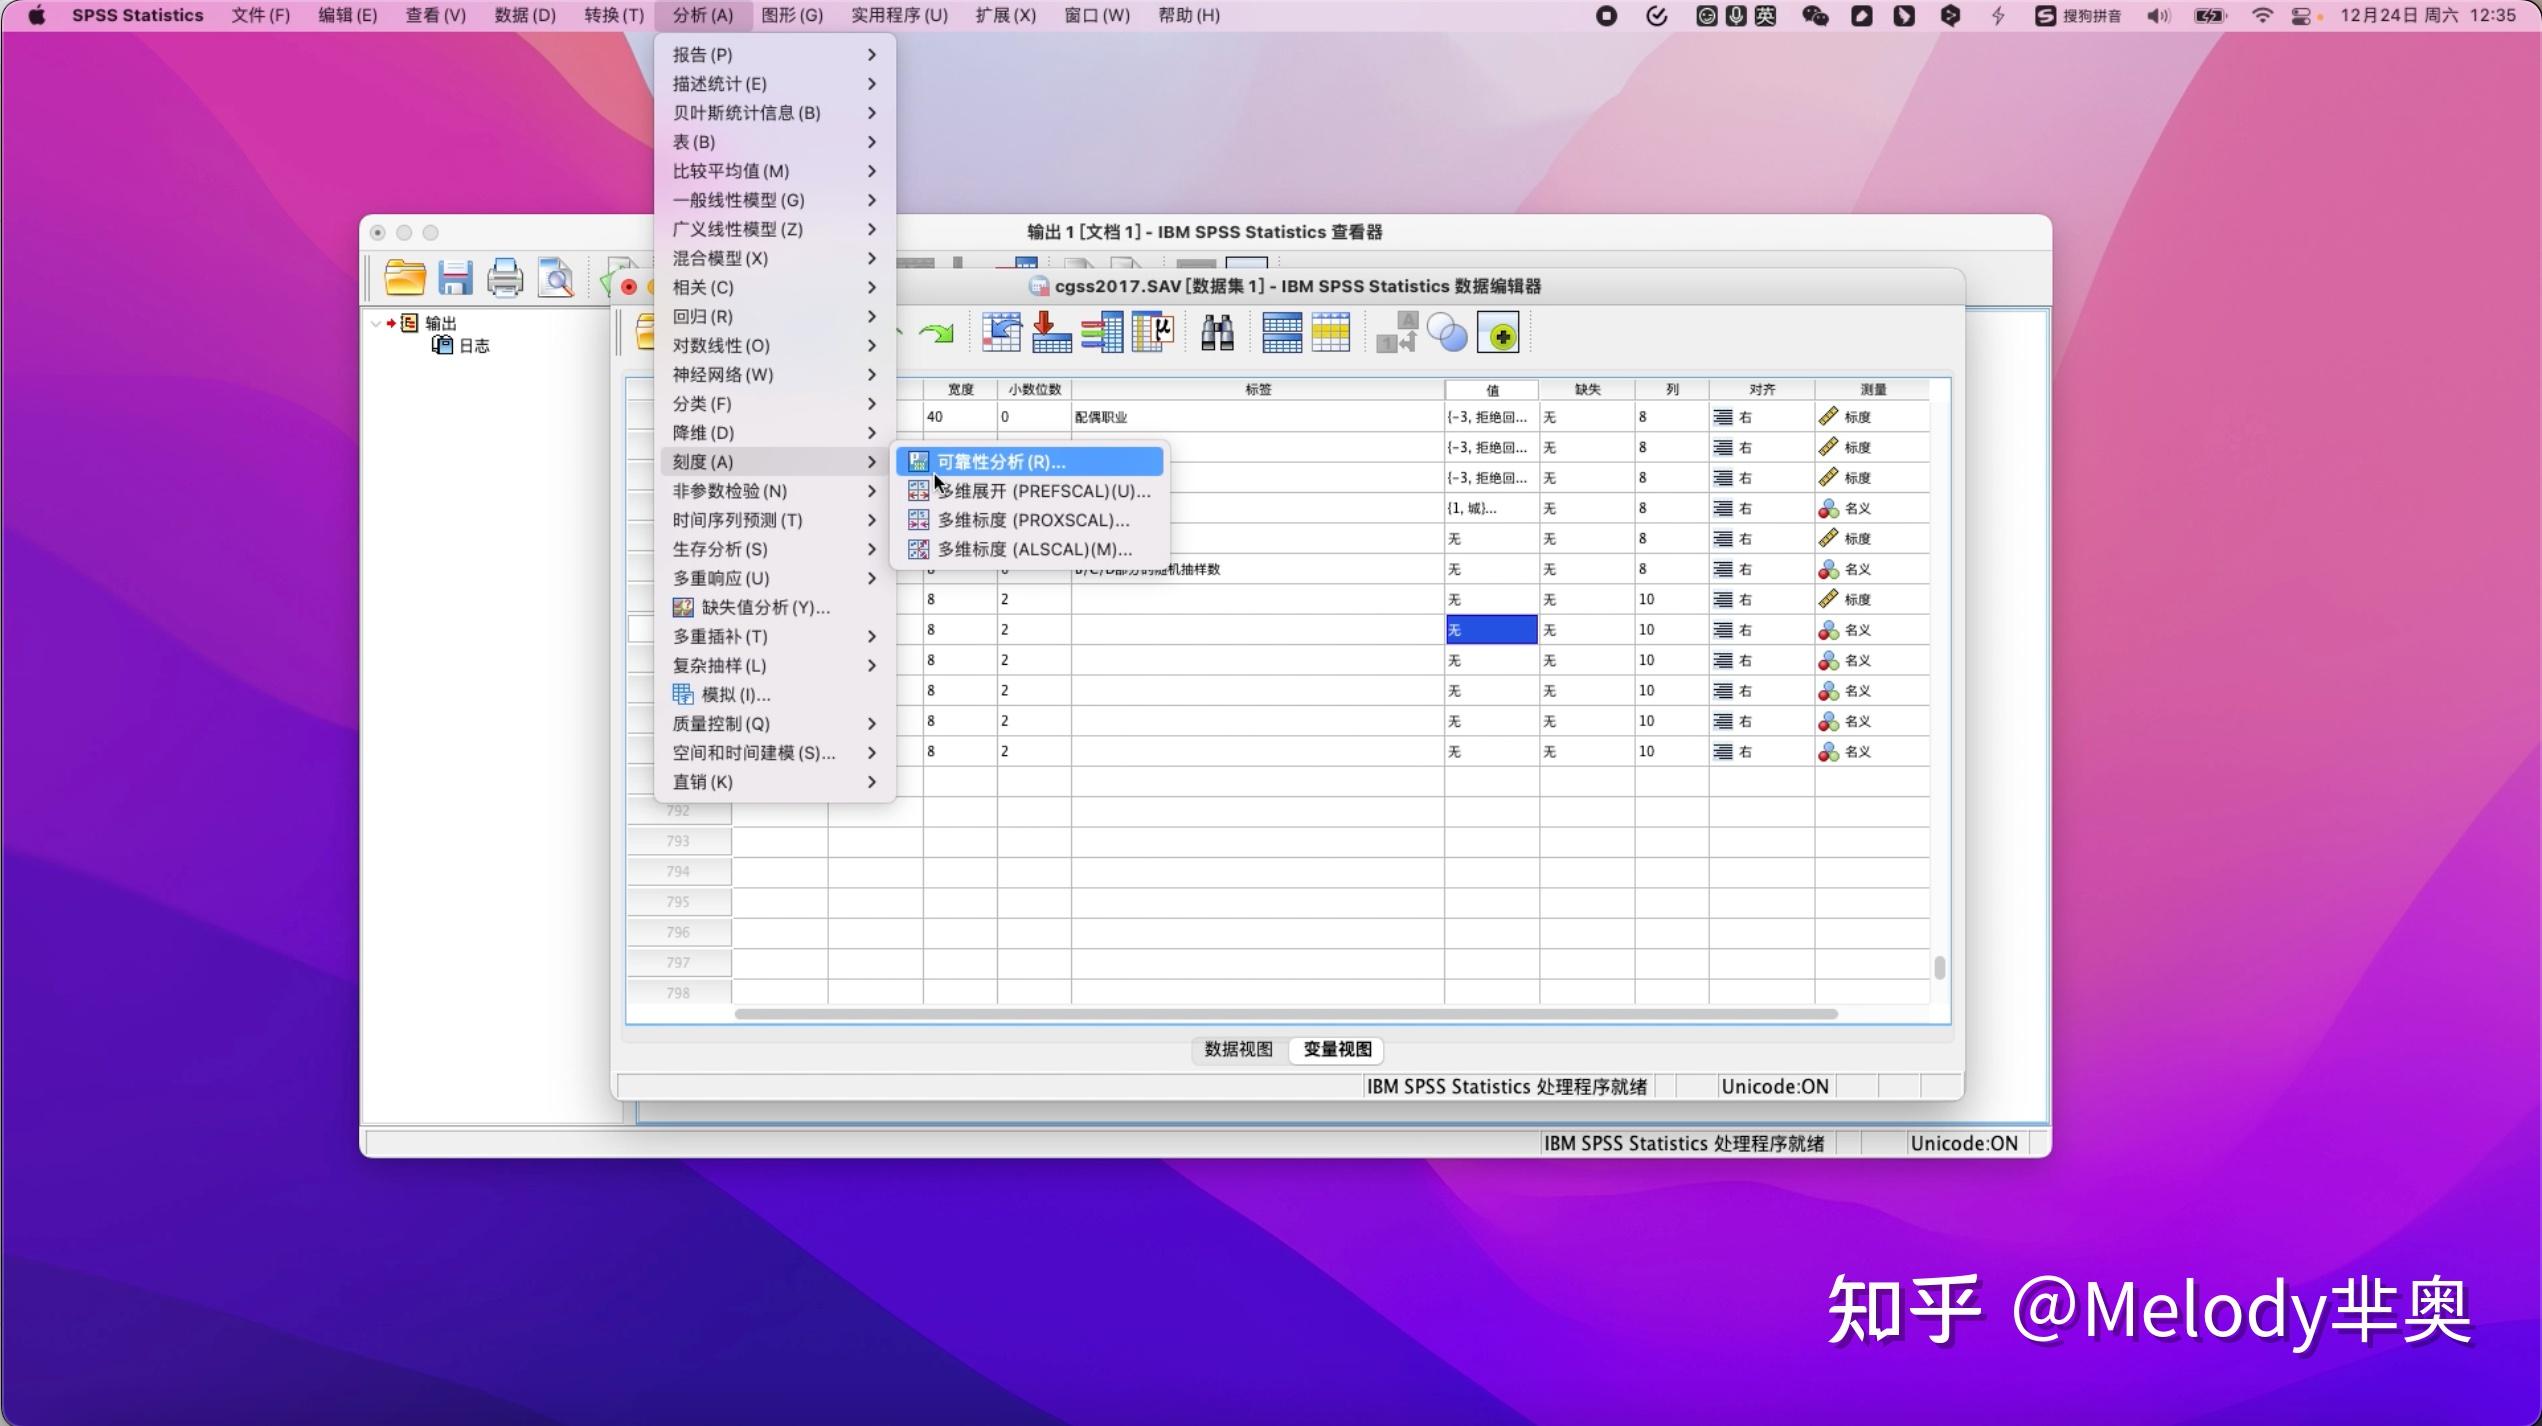Click the PREFSCAL menu item icon
Screen dimensions: 2542x1426
(x=918, y=491)
